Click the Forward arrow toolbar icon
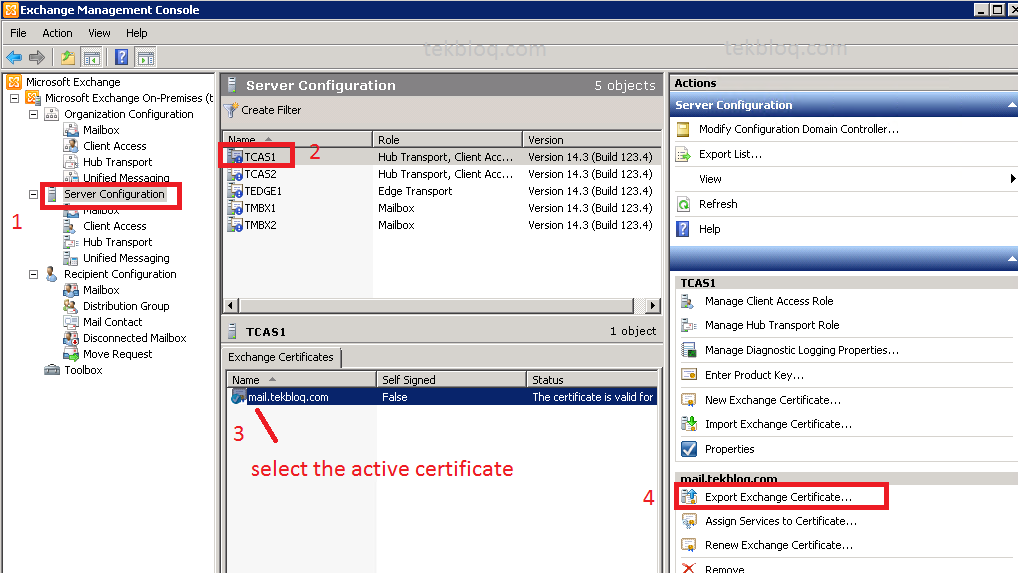 pyautogui.click(x=37, y=58)
